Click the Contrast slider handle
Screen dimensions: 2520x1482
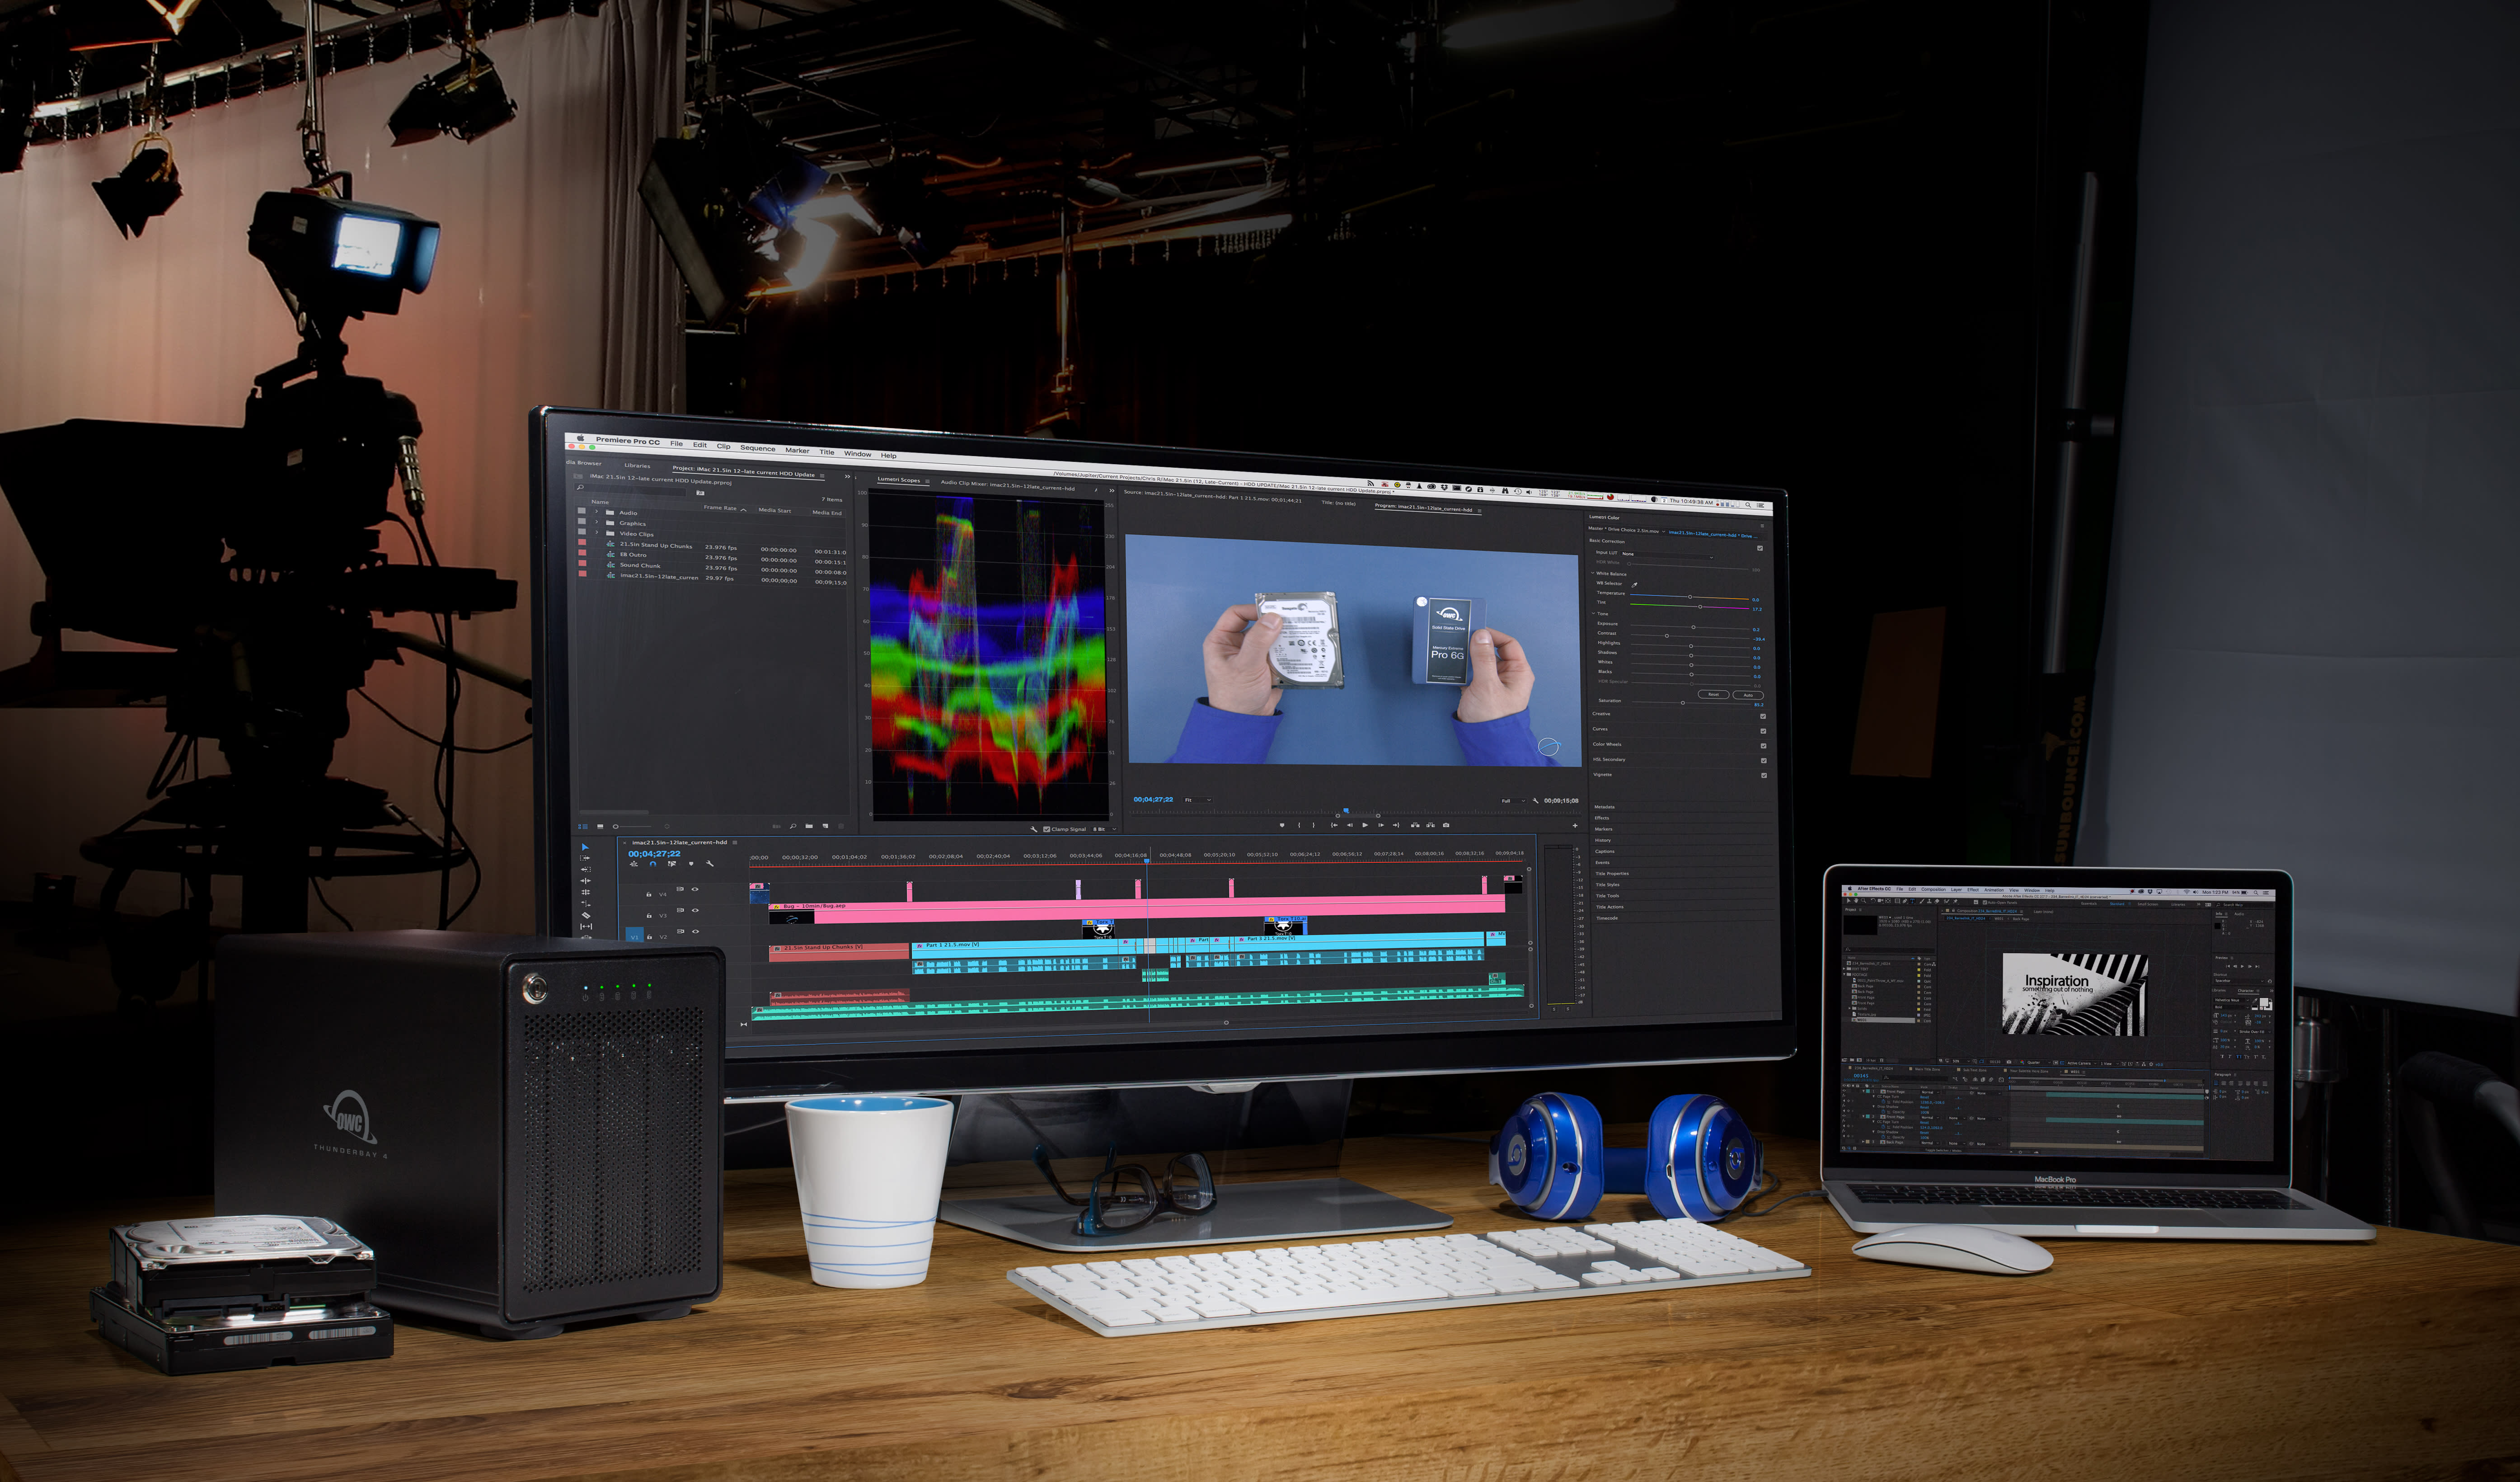1666,636
